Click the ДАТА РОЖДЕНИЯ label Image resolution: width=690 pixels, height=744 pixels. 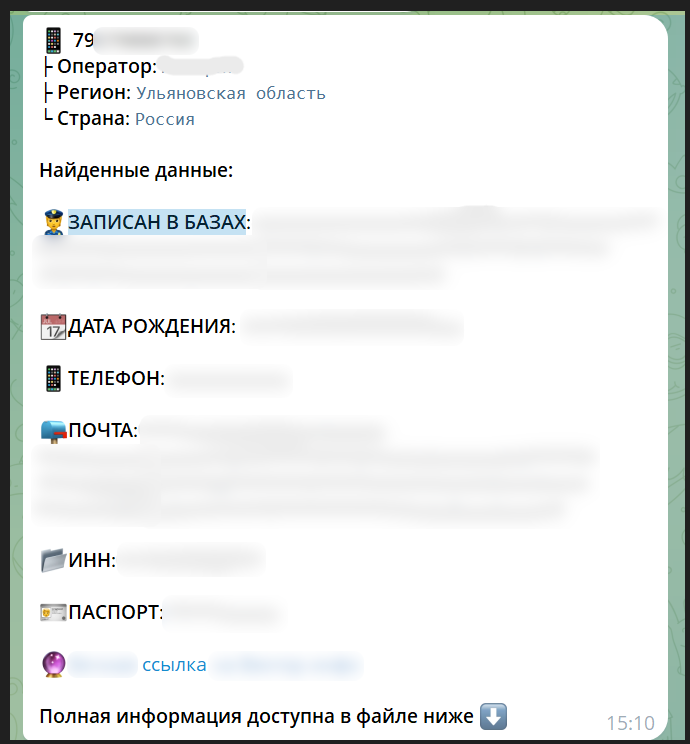[x=152, y=326]
